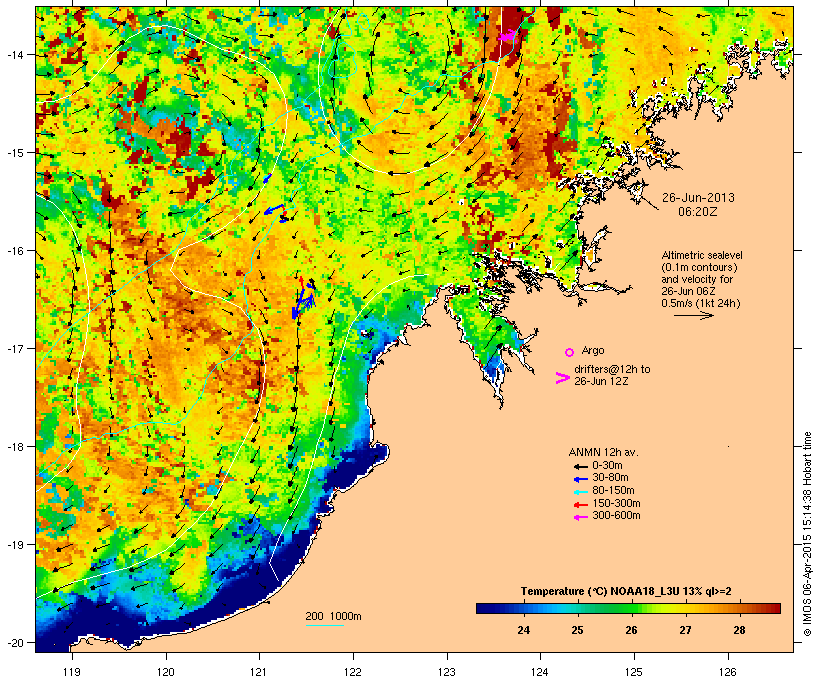Viewport: 820px width, 680px height.
Task: Click the latitude axis label -16
Action: click(14, 251)
